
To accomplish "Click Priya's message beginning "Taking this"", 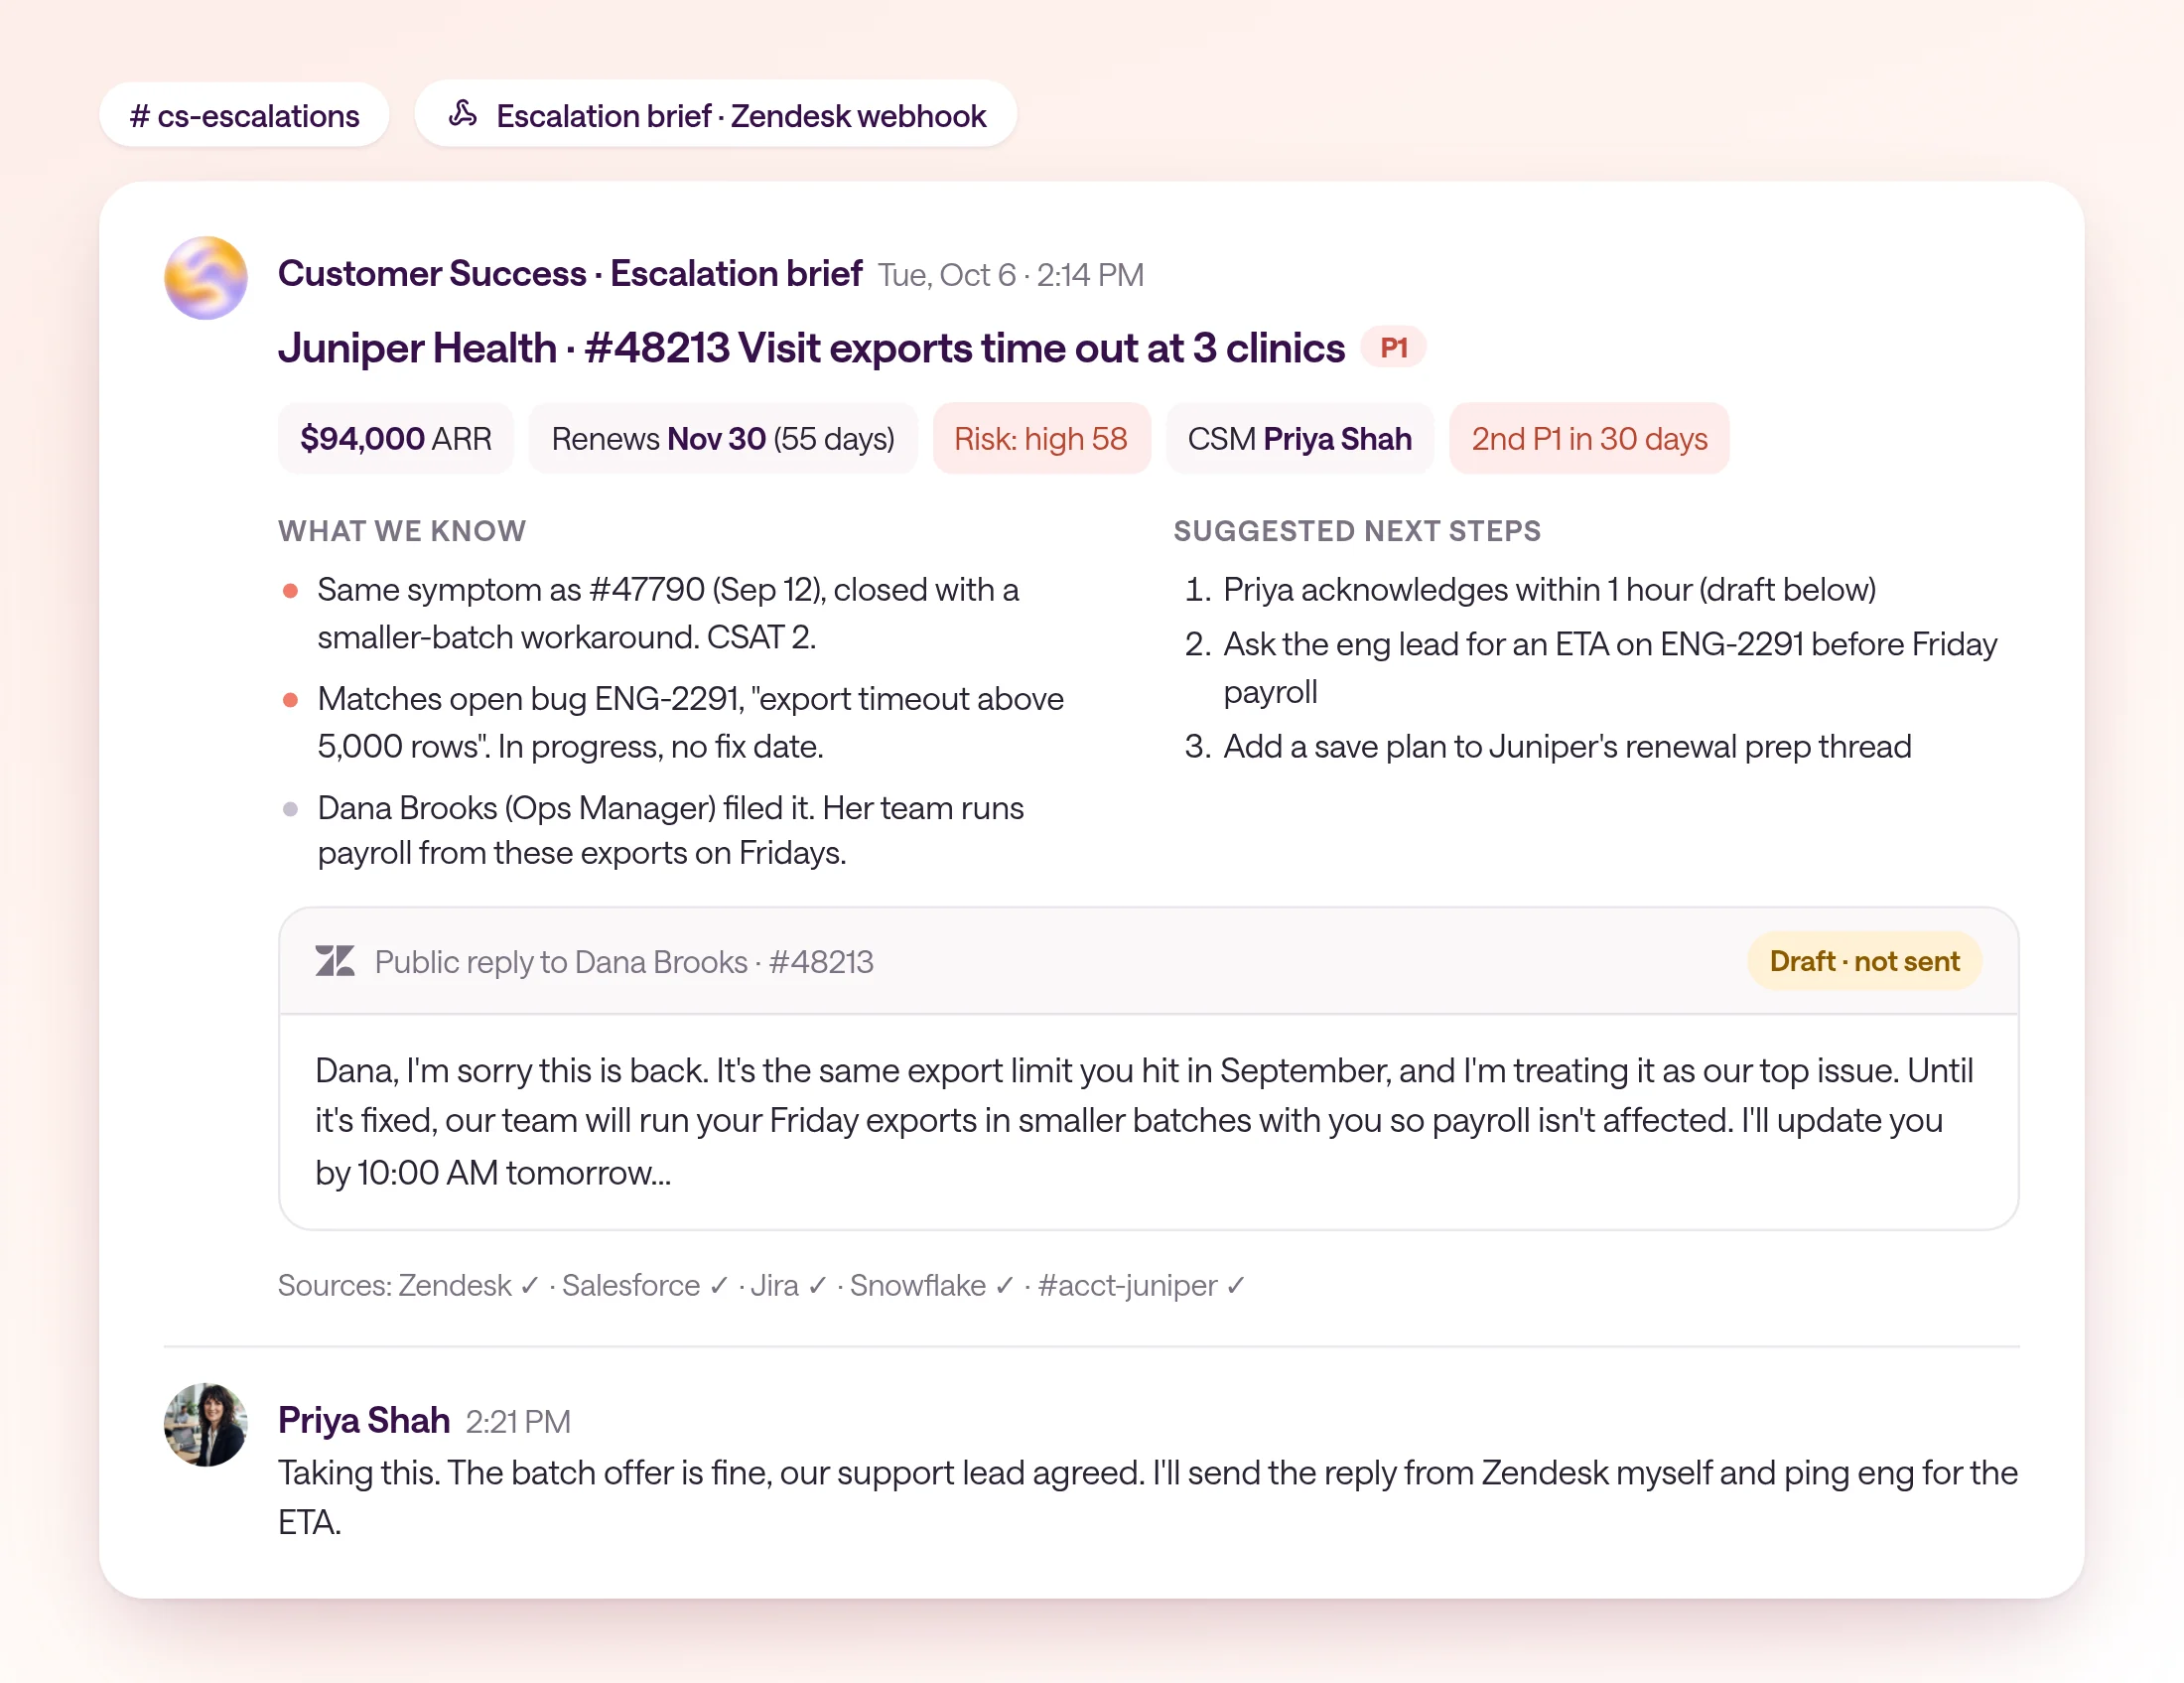I will tap(1148, 1497).
